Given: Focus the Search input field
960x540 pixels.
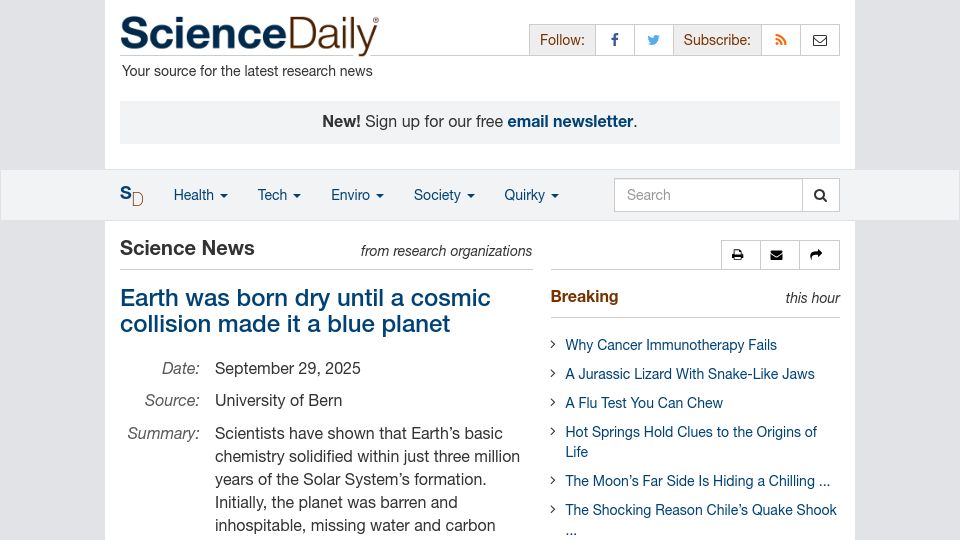Looking at the screenshot, I should (708, 195).
